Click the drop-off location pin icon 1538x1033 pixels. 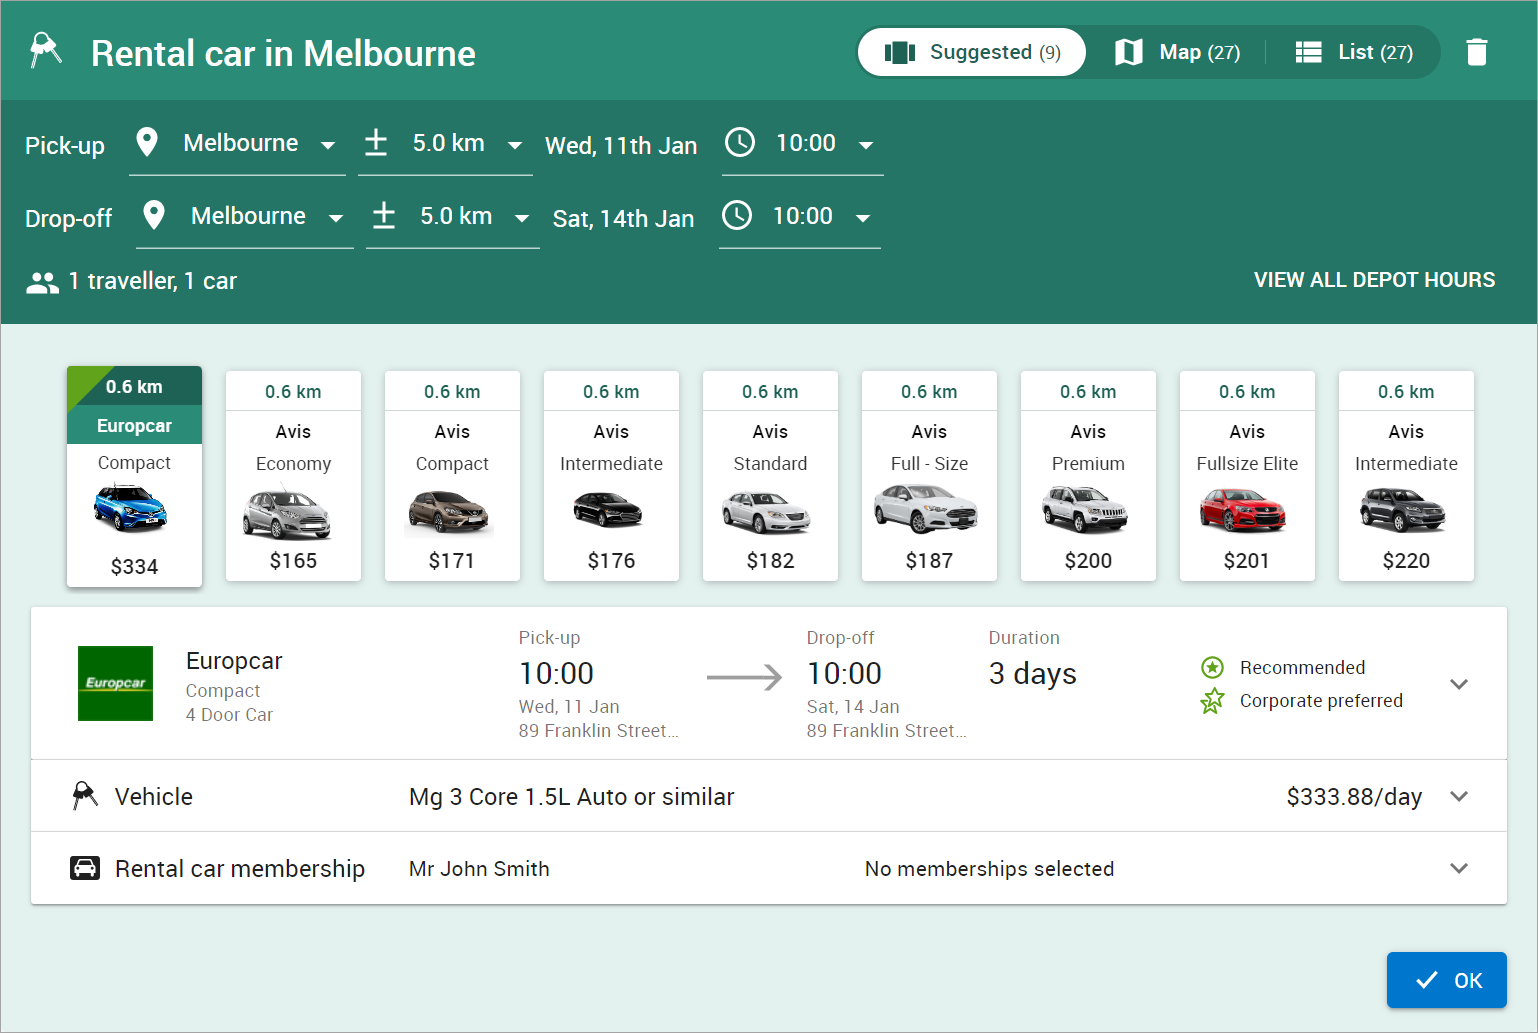click(154, 215)
